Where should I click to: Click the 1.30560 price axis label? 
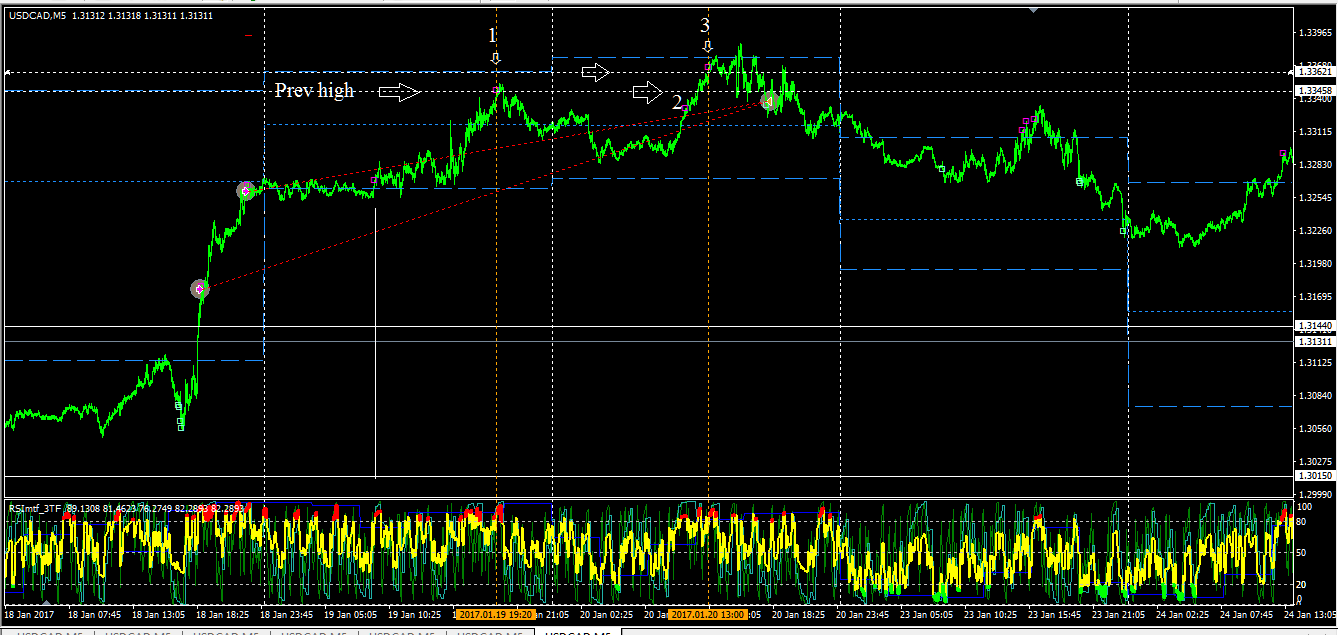(1313, 429)
